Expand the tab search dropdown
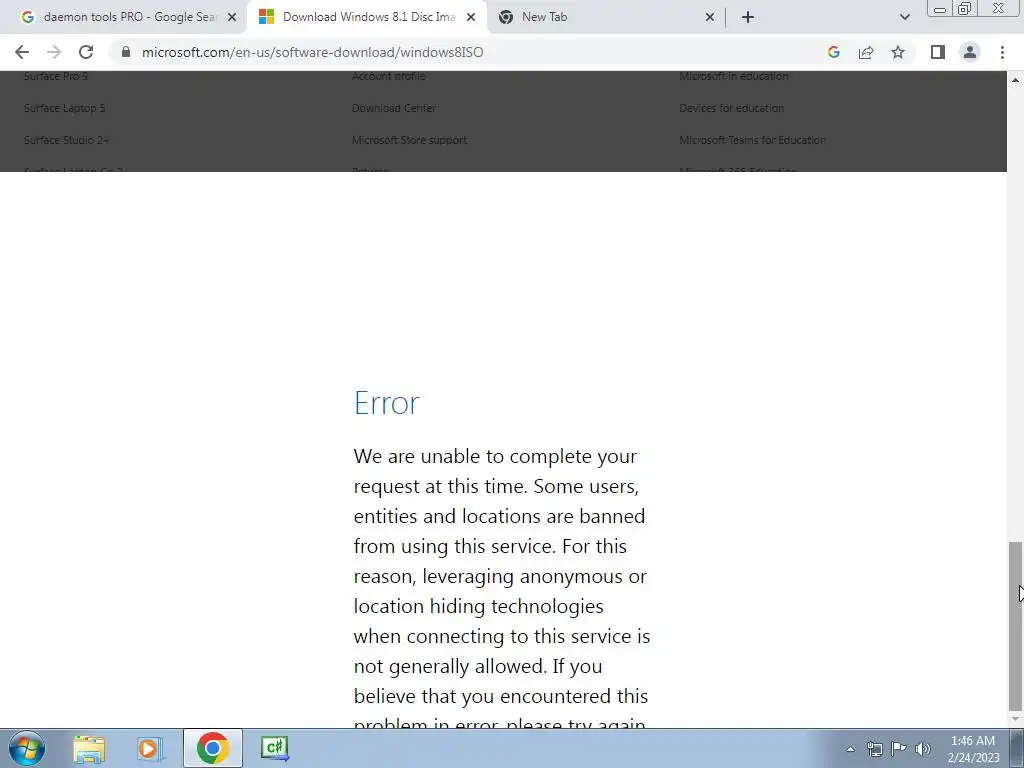1024x768 pixels. coord(904,17)
